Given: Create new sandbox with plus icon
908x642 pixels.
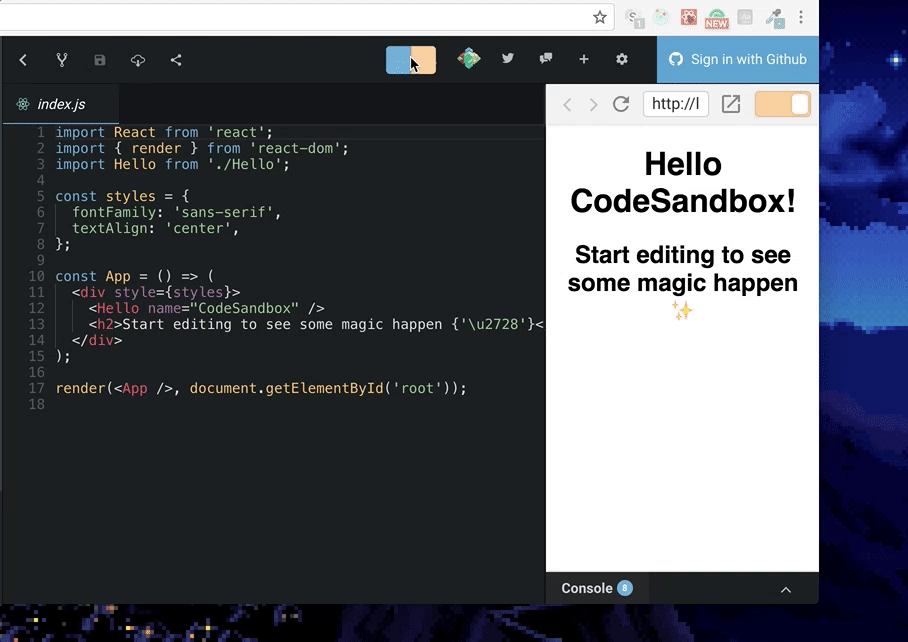Looking at the screenshot, I should click(x=584, y=59).
